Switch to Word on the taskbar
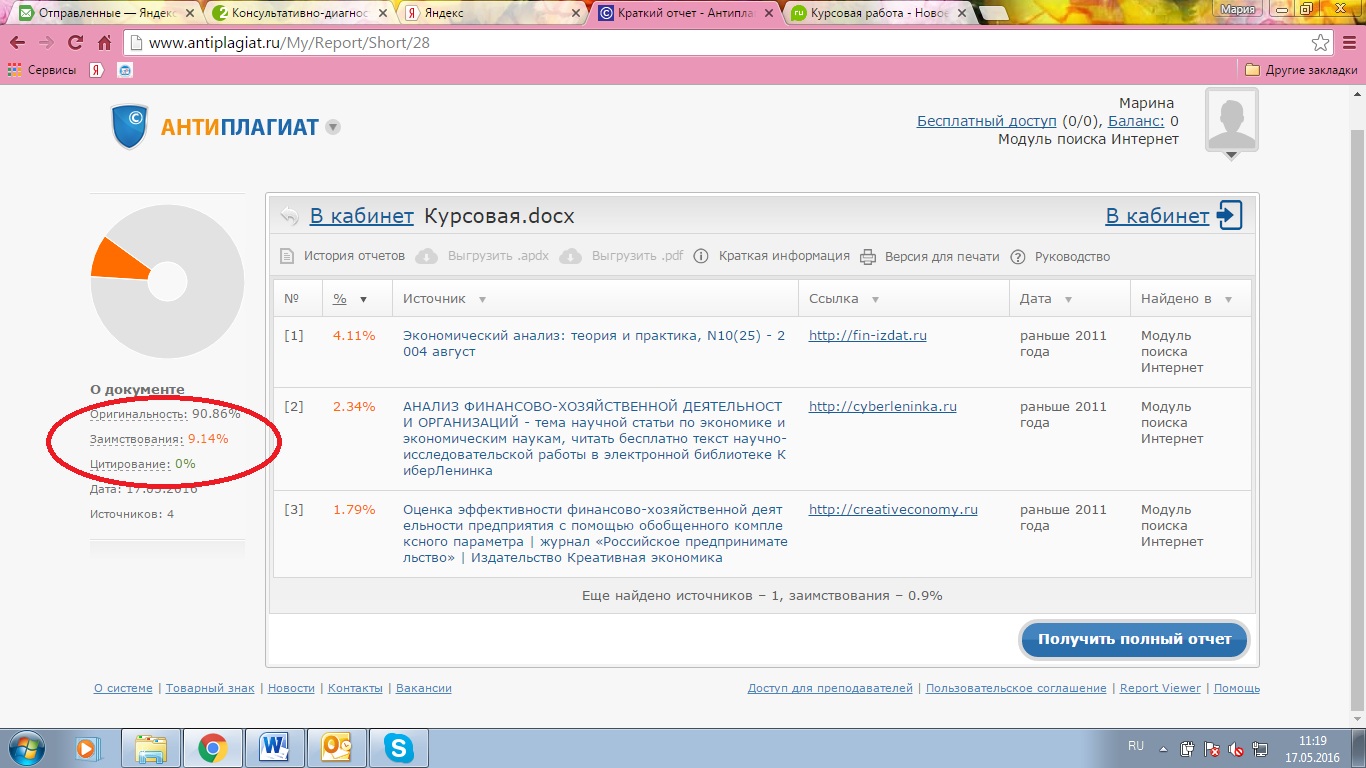 [x=274, y=748]
